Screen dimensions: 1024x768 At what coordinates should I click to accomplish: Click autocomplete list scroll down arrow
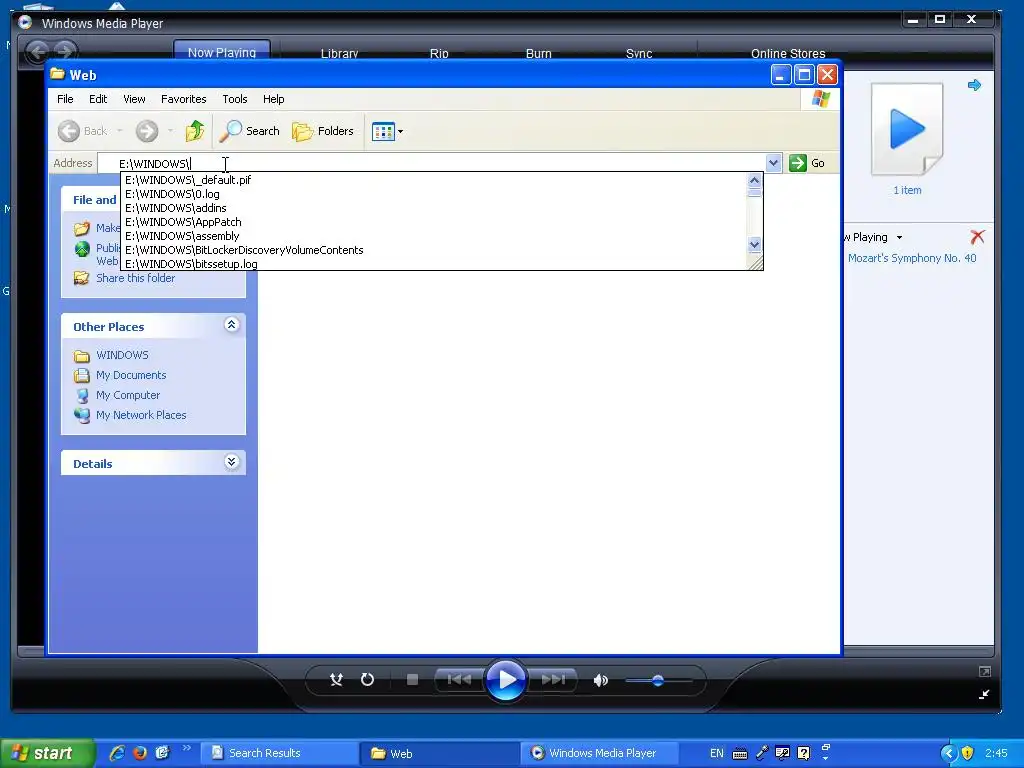click(754, 245)
